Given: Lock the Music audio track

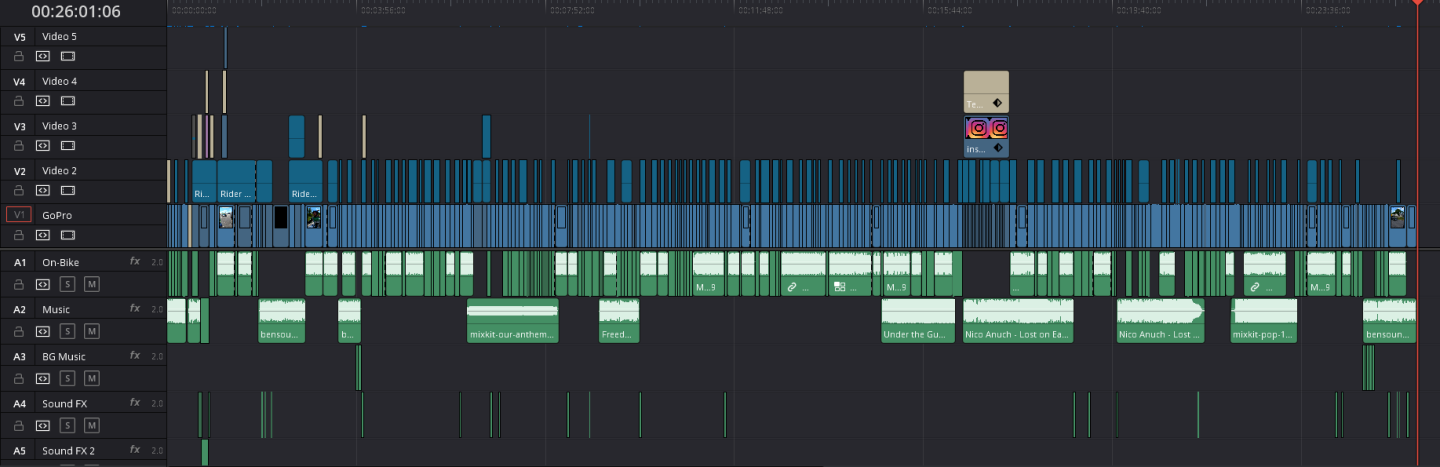Looking at the screenshot, I should pos(18,331).
